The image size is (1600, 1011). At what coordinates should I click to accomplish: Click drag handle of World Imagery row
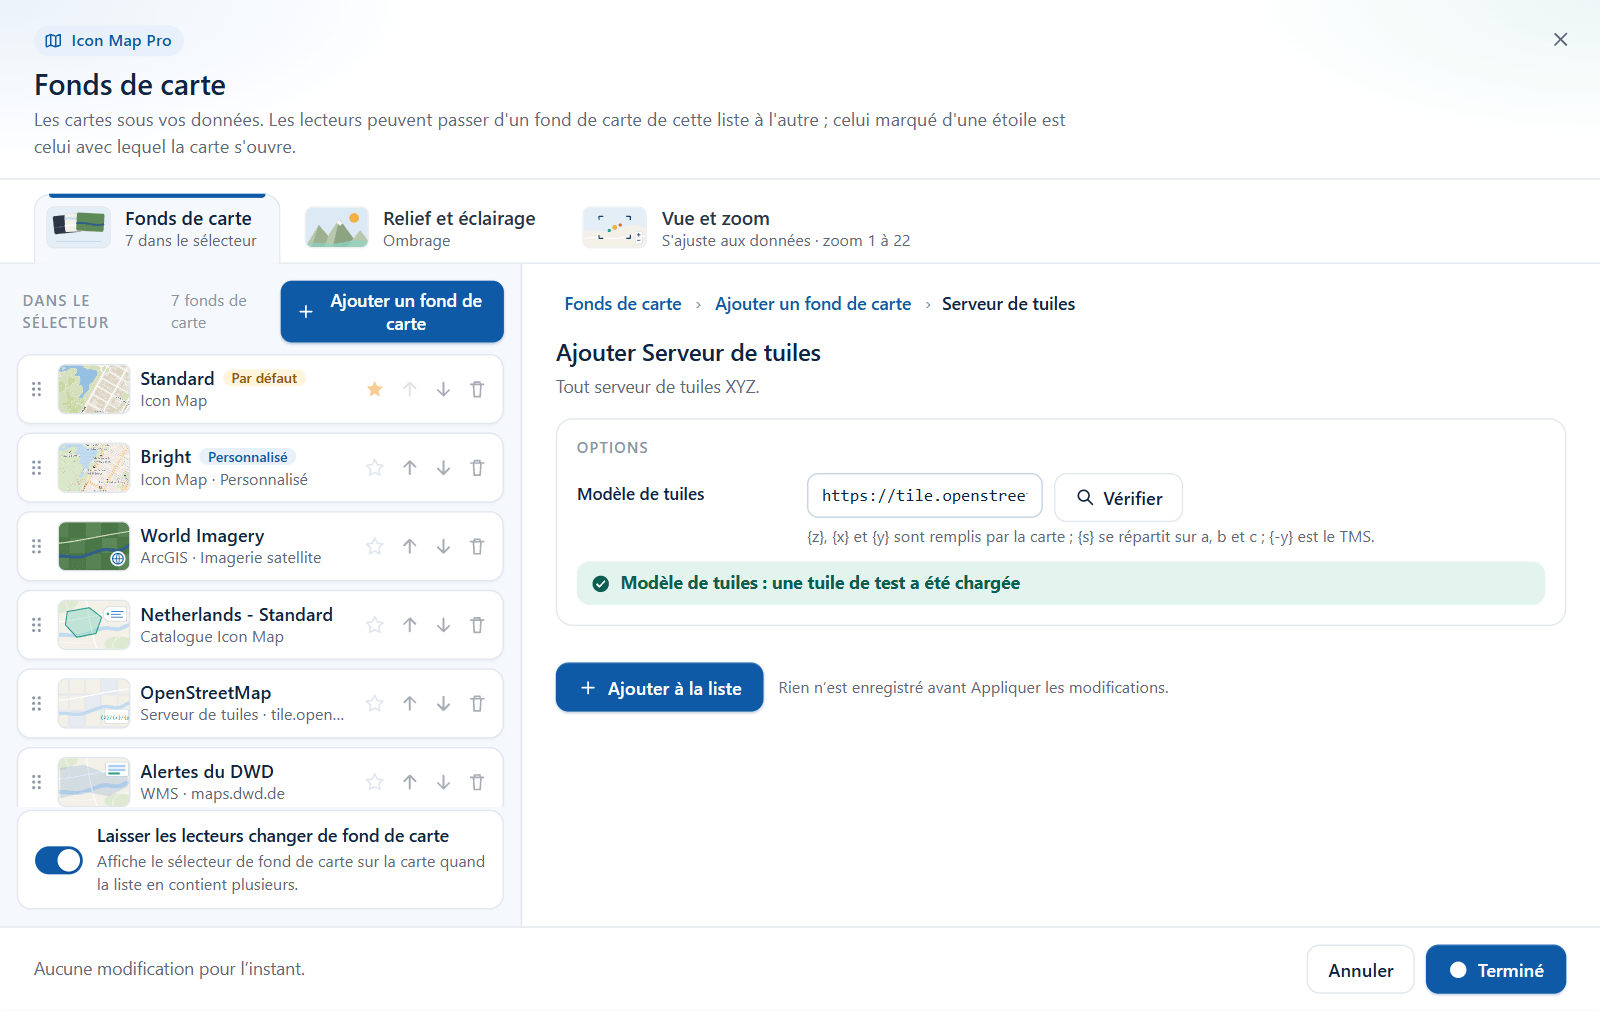[37, 546]
